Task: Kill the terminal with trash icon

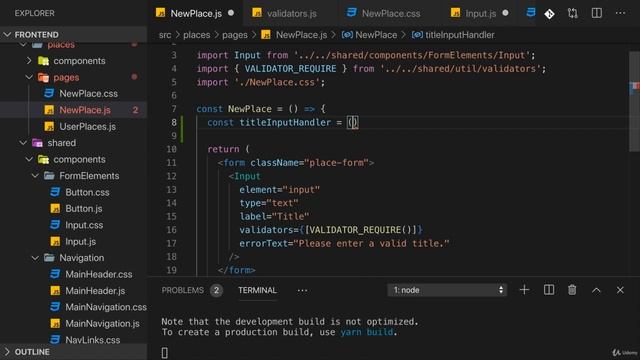Action: tap(572, 290)
